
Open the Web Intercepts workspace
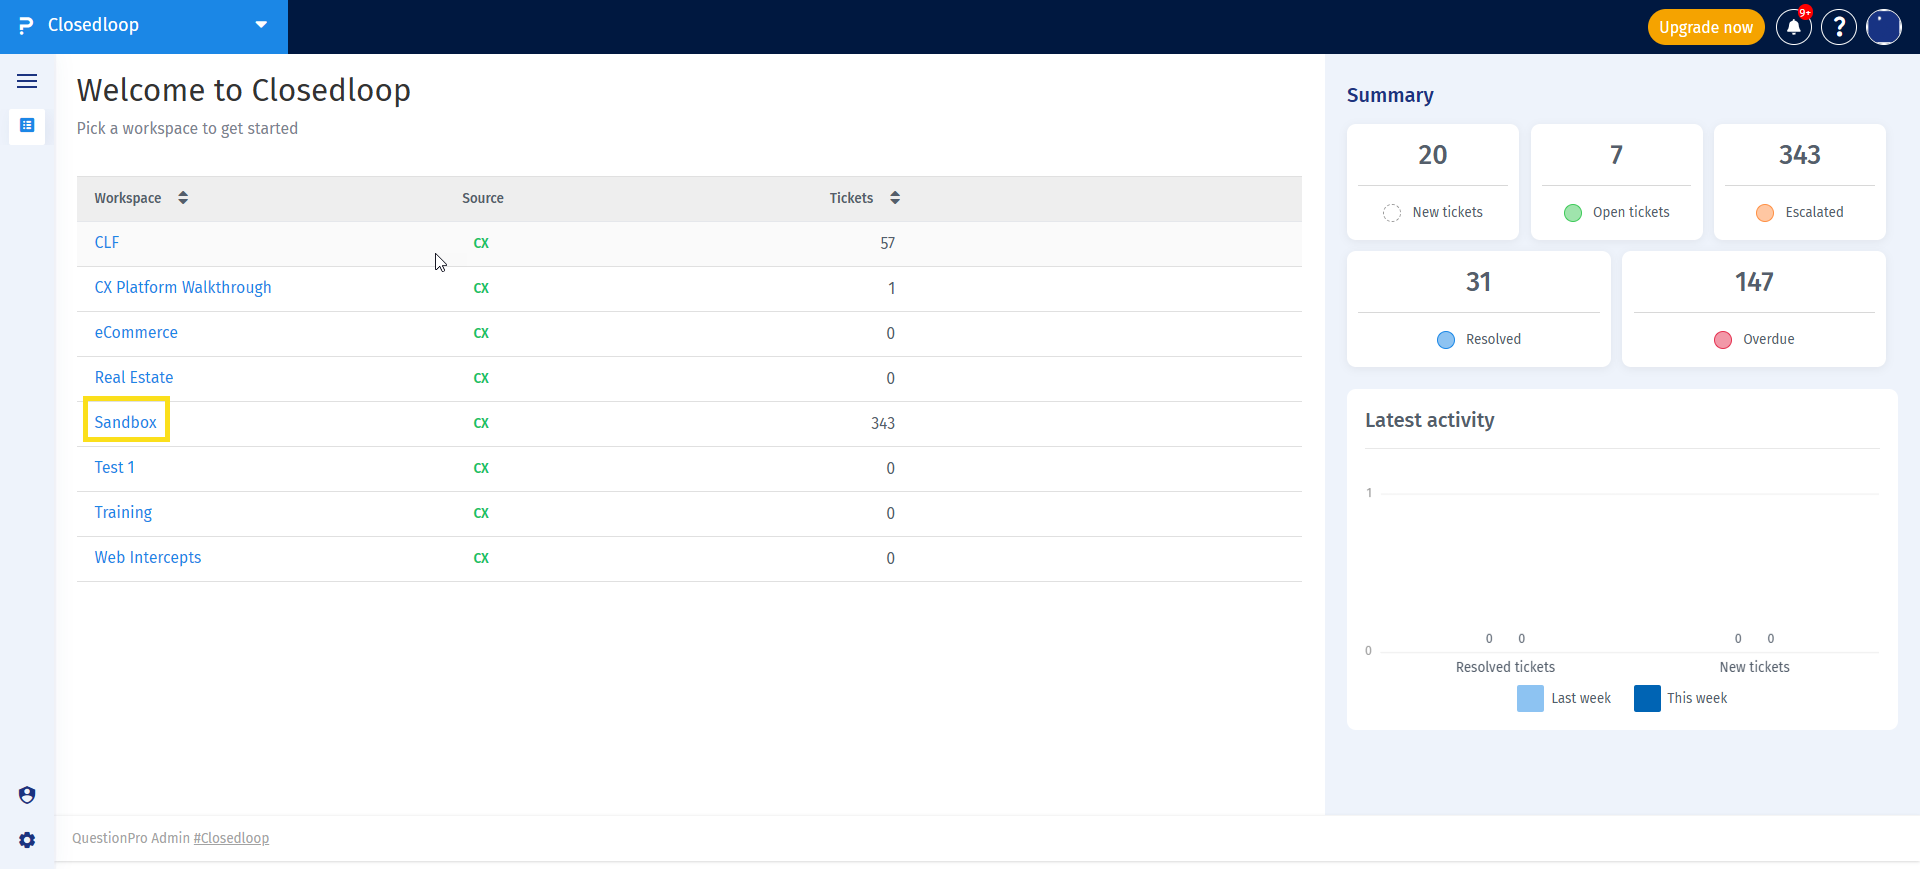point(148,557)
